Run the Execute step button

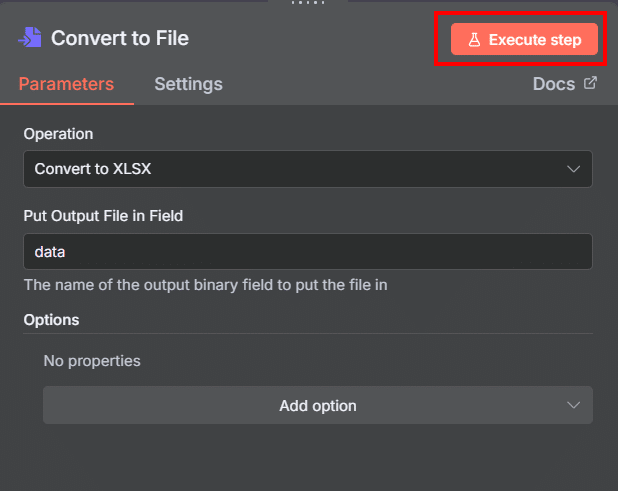click(x=524, y=39)
